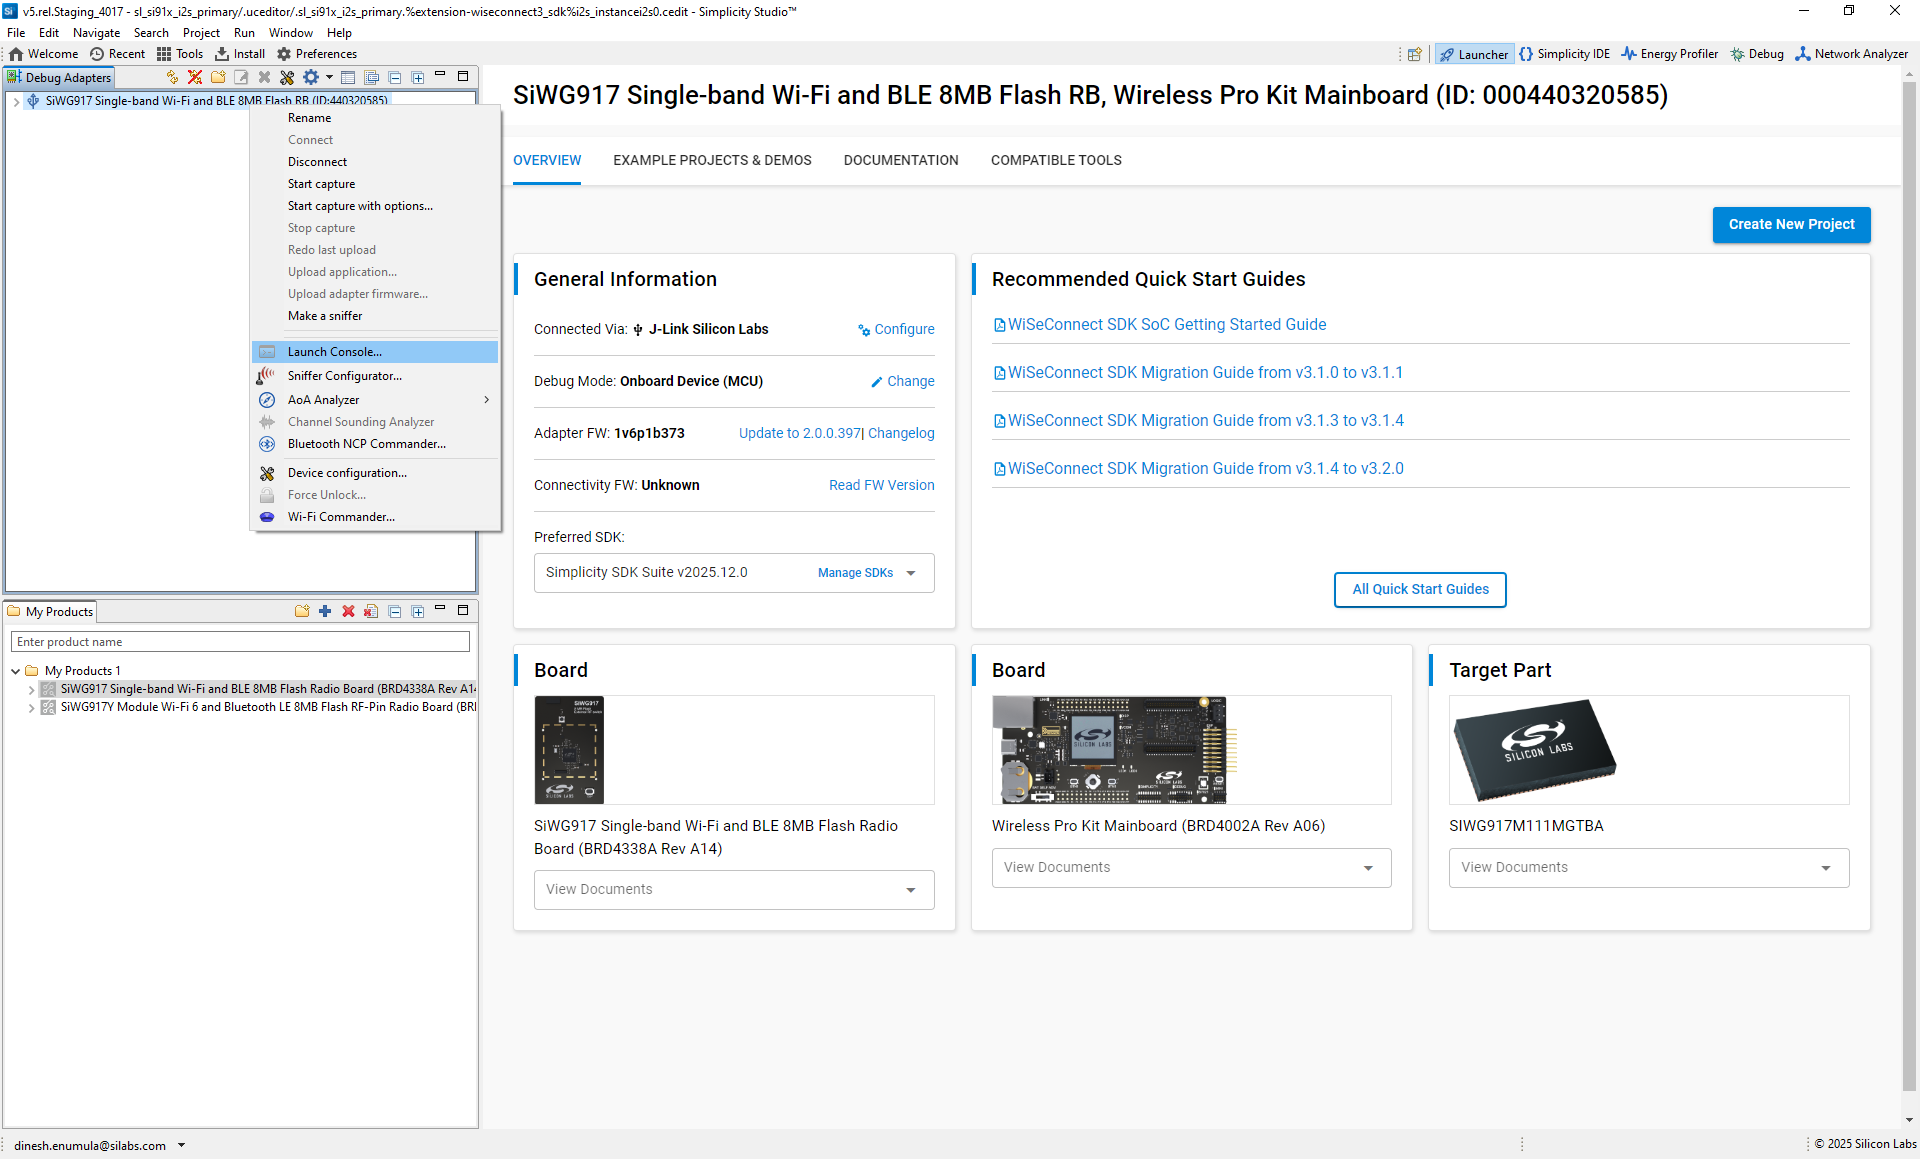This screenshot has height=1159, width=1920.
Task: Open the Preferred SDK dropdown arrow
Action: [911, 573]
